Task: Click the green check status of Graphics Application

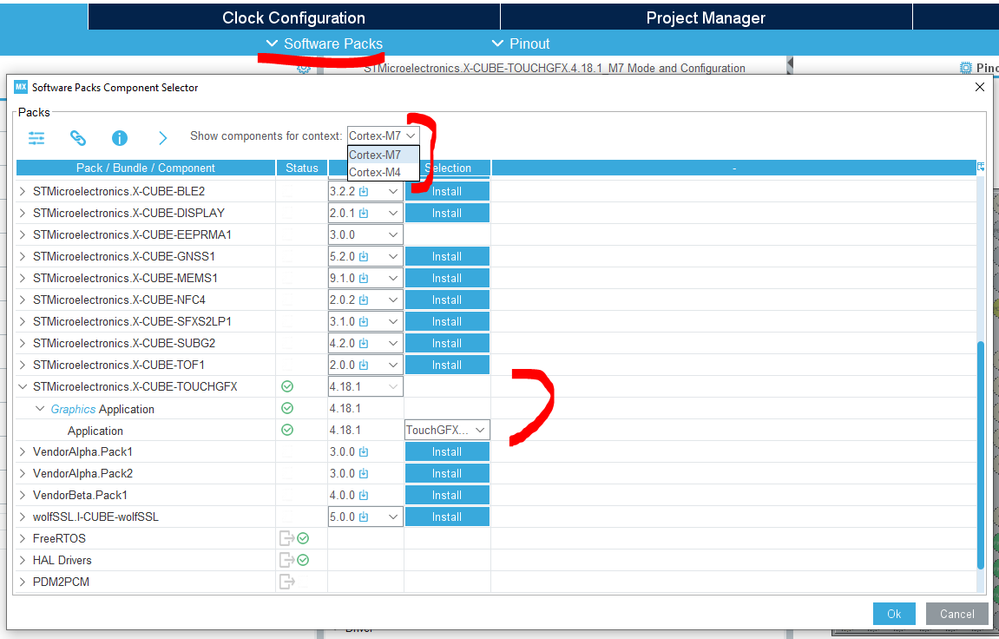Action: pos(287,408)
